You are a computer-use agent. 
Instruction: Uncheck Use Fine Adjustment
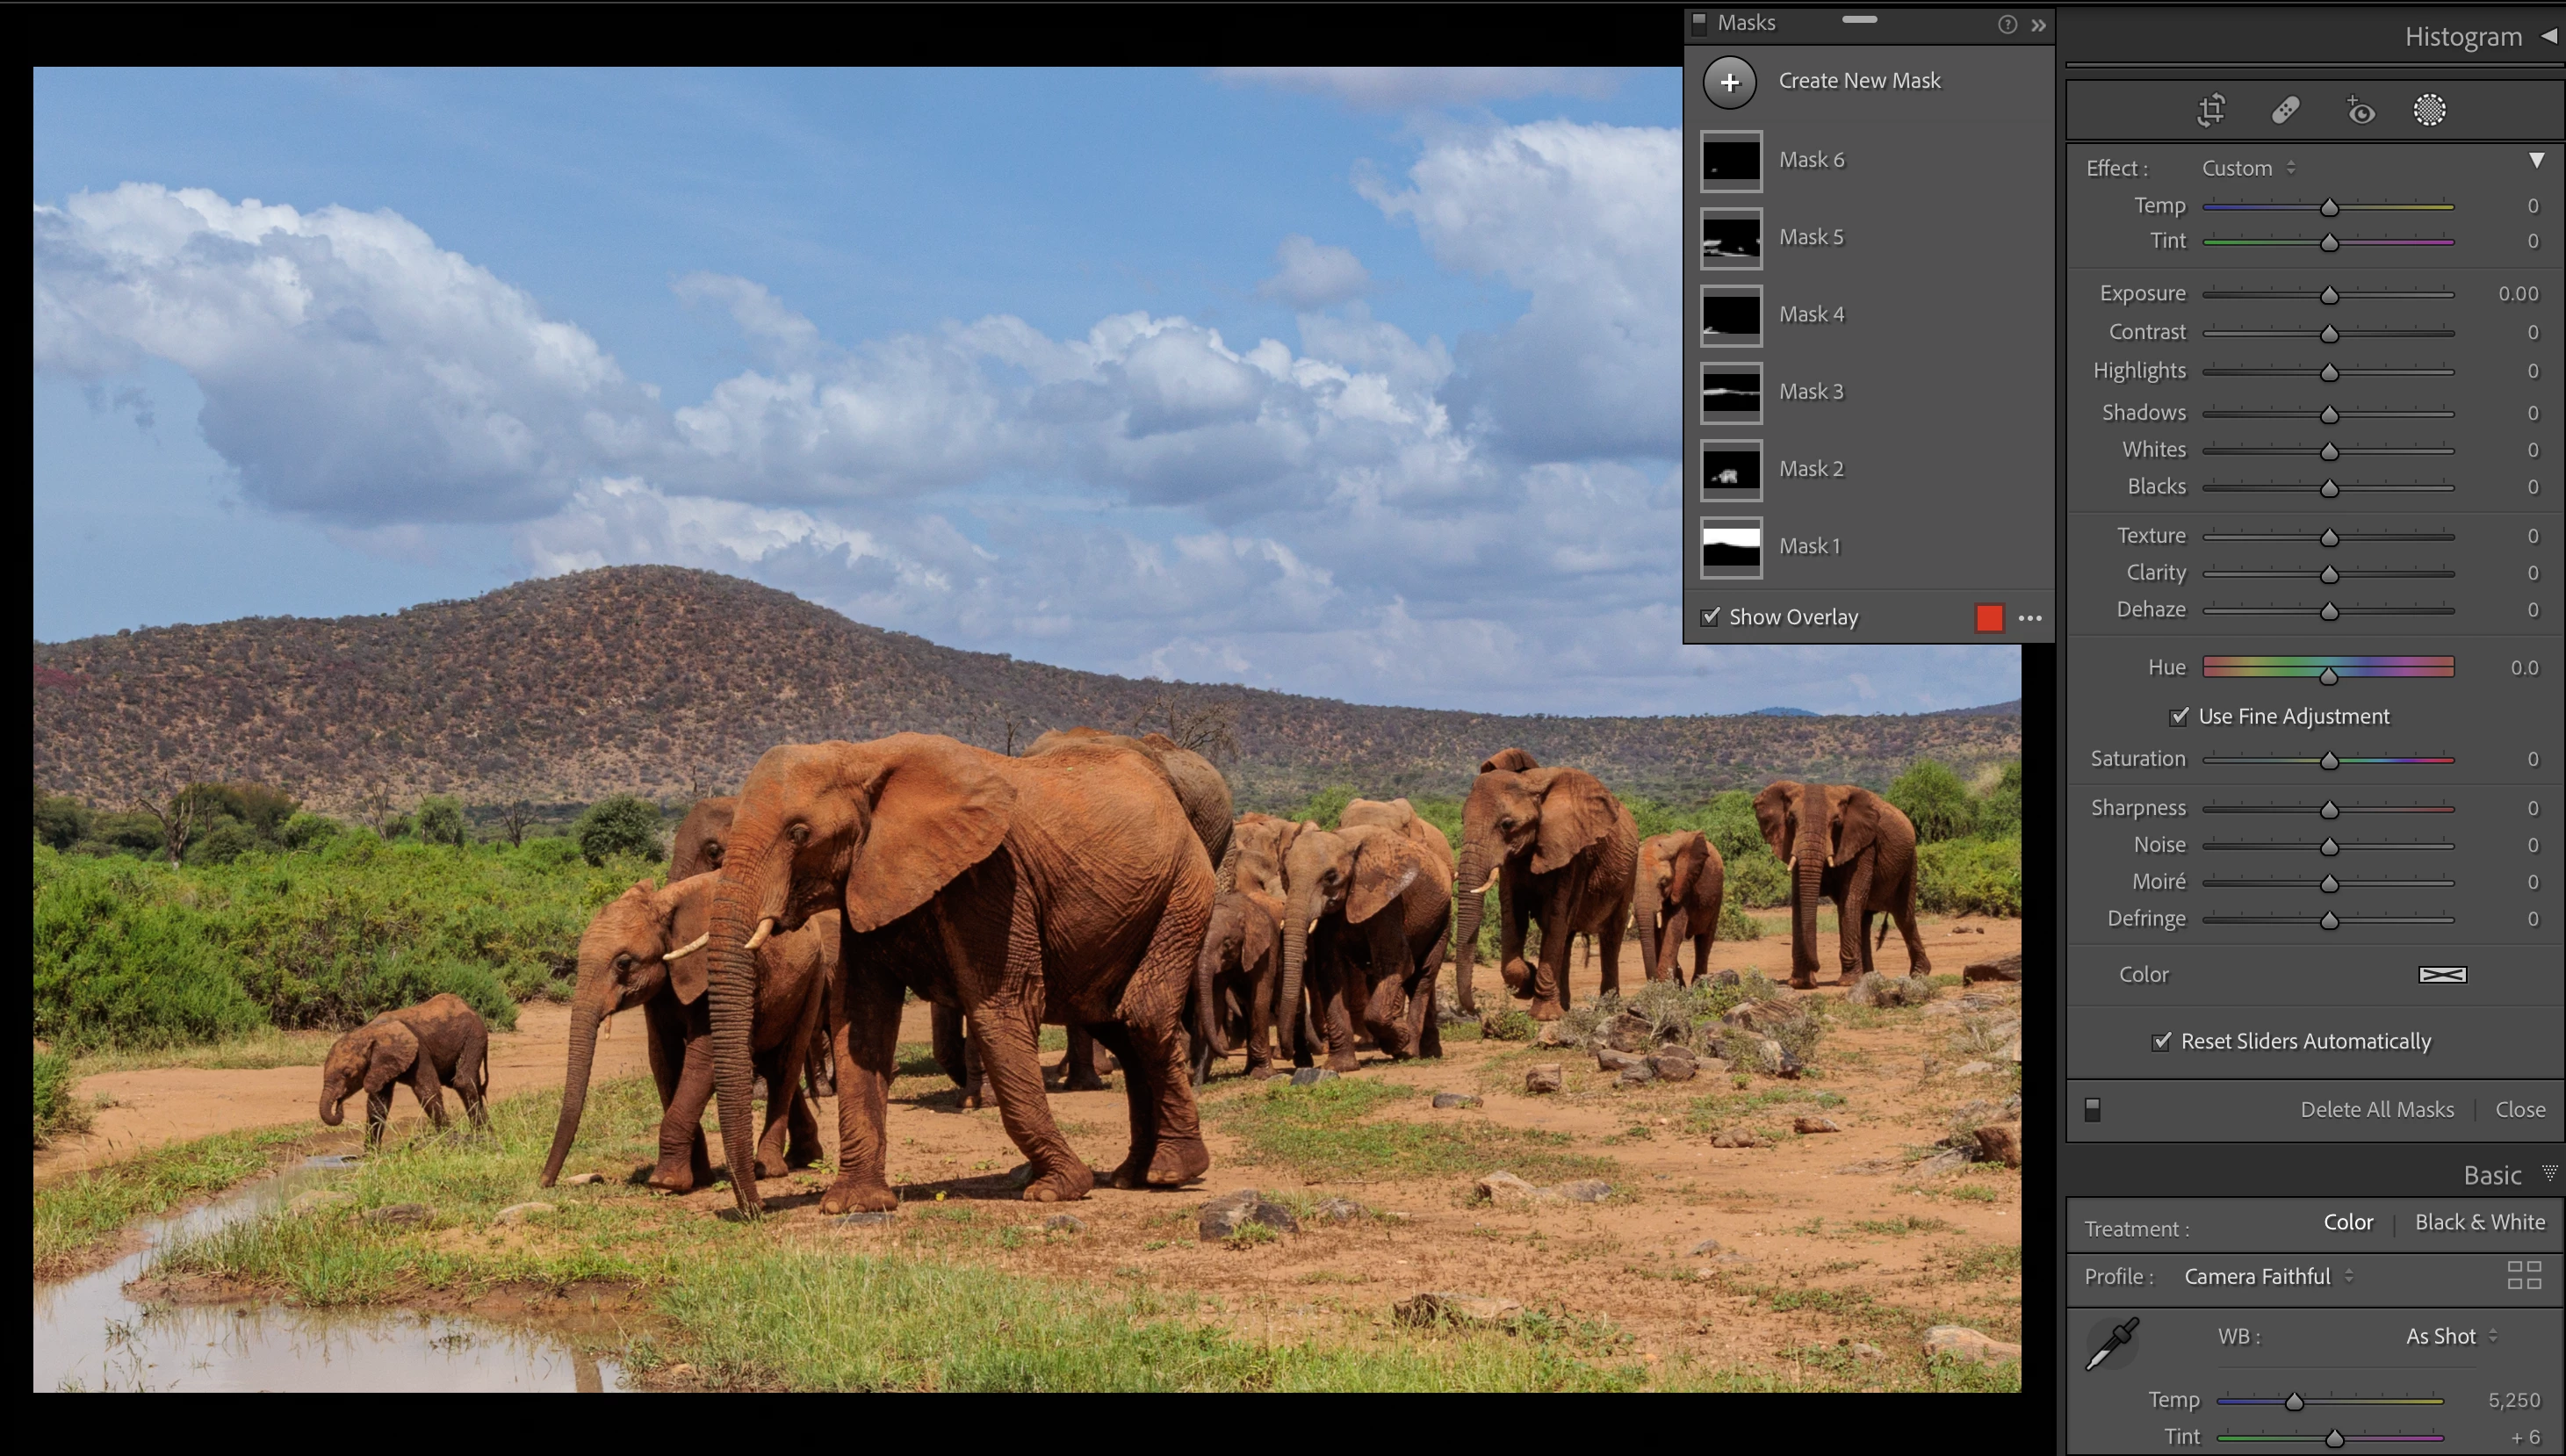pos(2178,716)
